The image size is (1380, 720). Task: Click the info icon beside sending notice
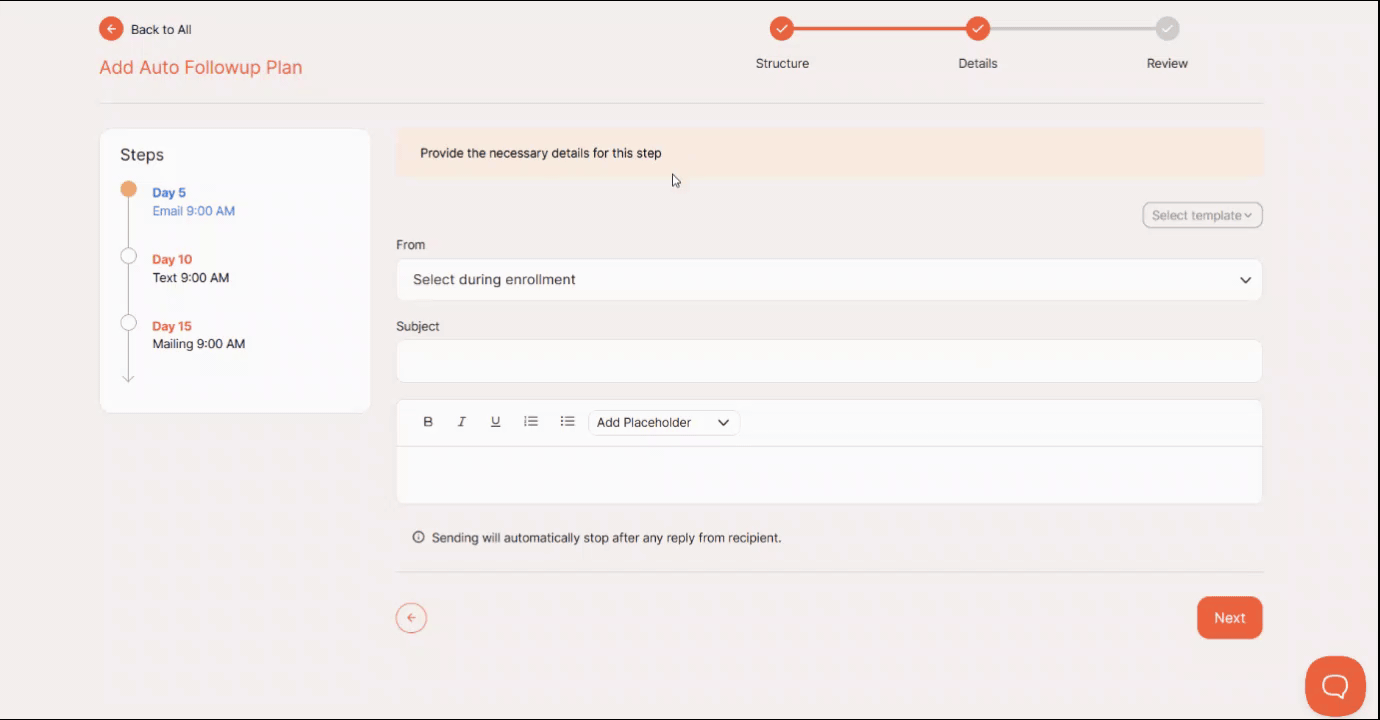pyautogui.click(x=418, y=537)
